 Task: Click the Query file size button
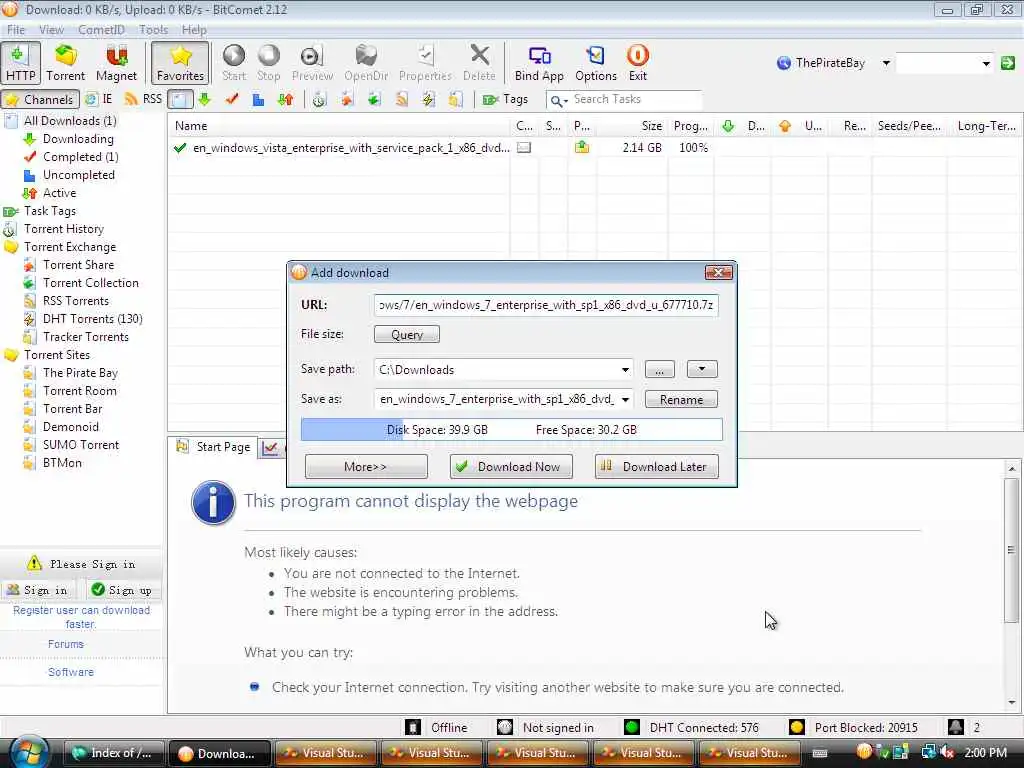click(x=406, y=334)
